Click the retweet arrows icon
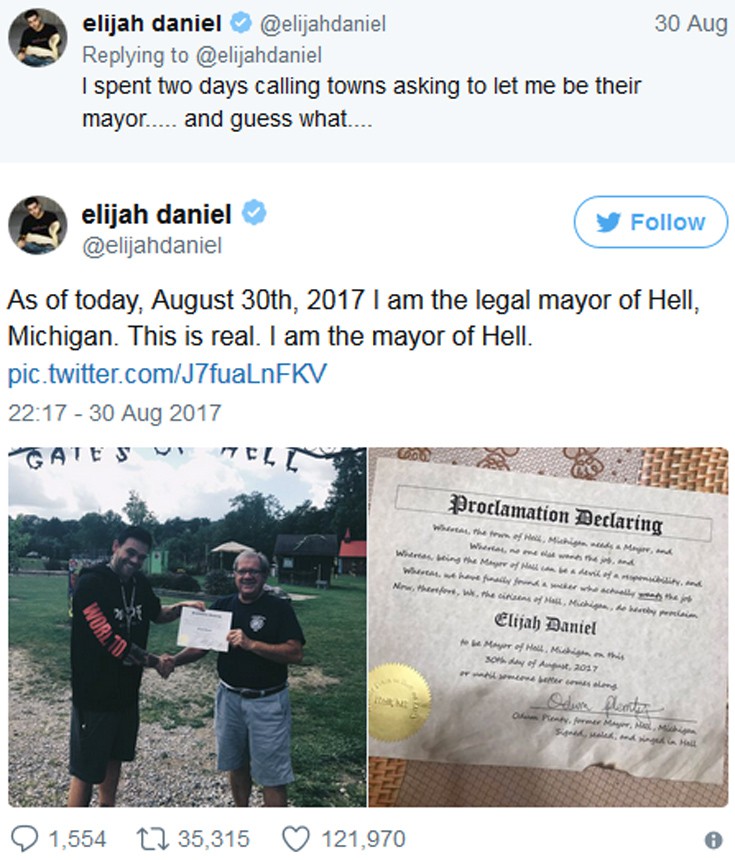Screen dimensions: 735x860 coord(153,839)
